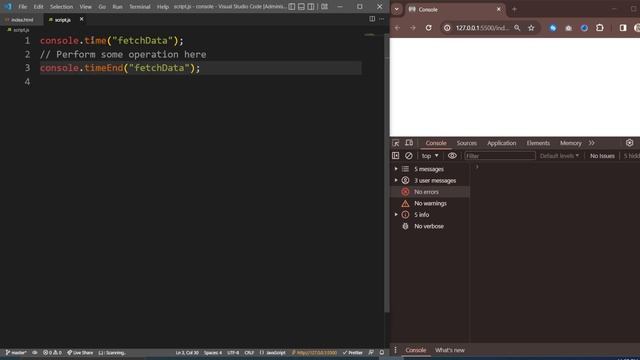
Task: Toggle primary side bar layout icon
Action: point(291,7)
